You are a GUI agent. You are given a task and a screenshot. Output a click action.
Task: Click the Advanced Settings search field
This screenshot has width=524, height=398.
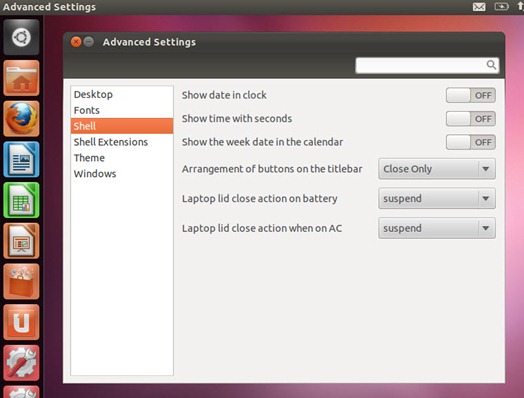pos(427,65)
